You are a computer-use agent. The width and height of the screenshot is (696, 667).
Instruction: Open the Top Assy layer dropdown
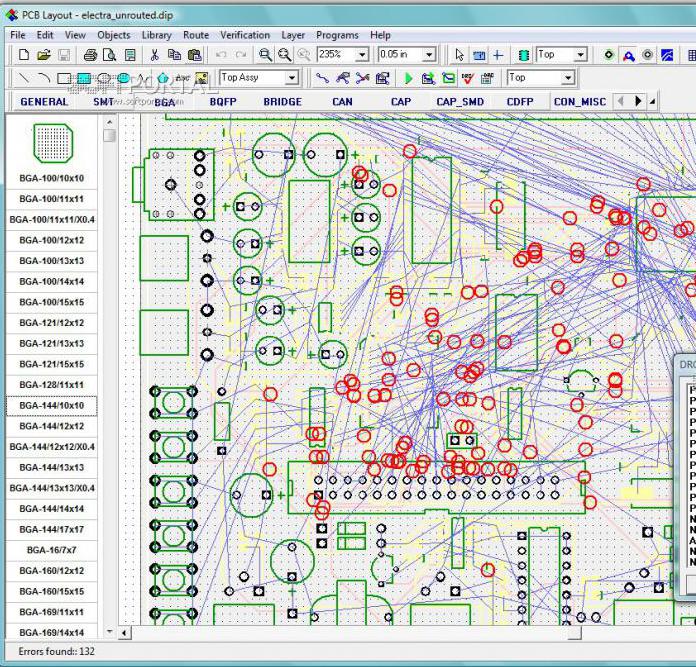pos(291,78)
